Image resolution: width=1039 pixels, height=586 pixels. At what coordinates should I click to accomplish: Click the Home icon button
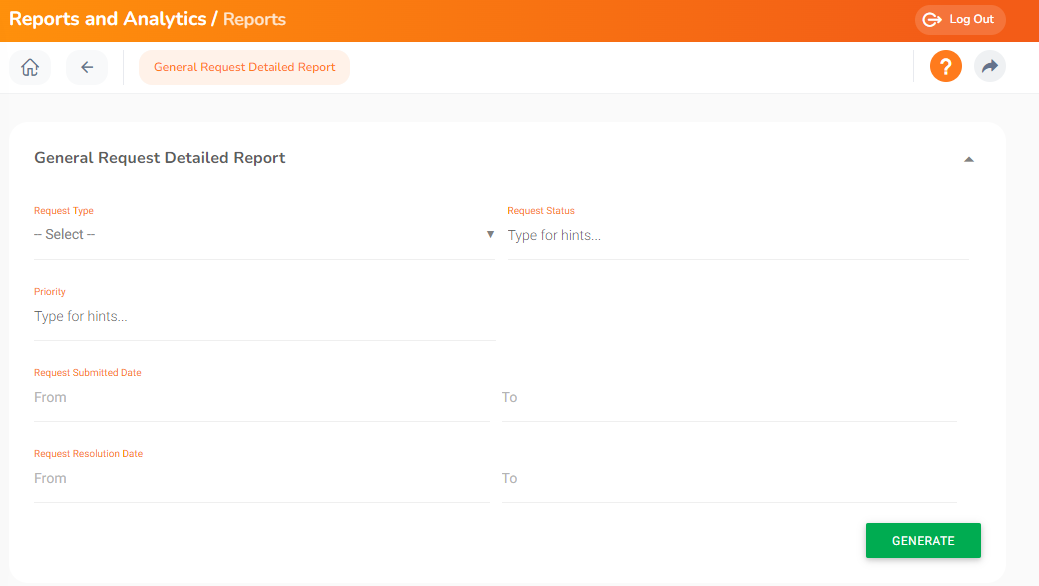(30, 67)
